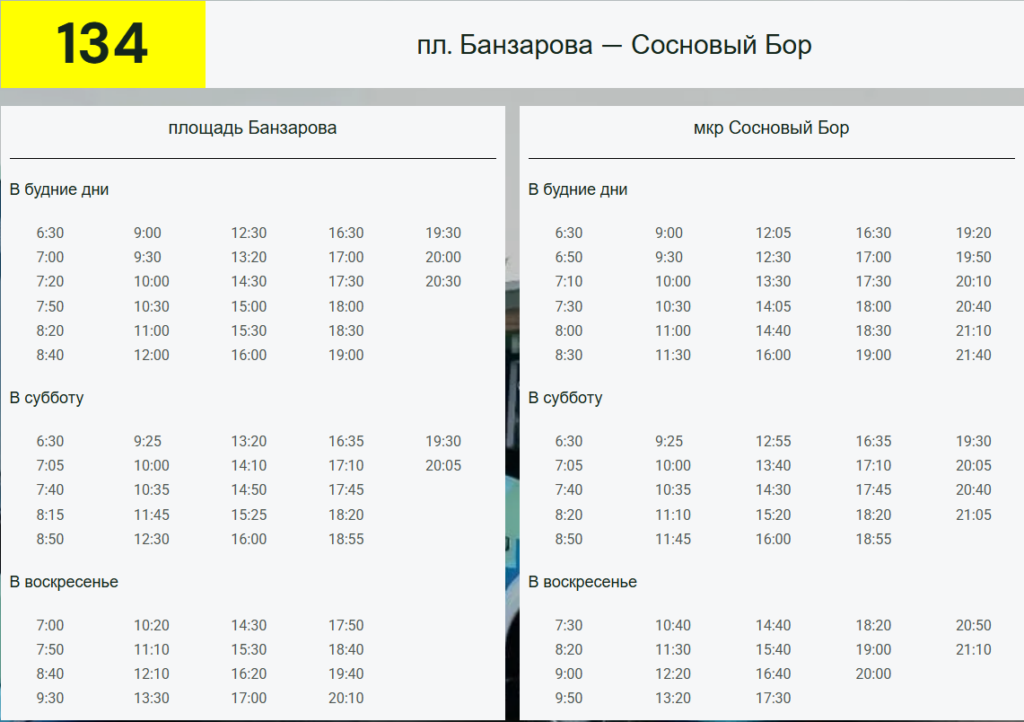Pick weekday 19:00 departure from площадь Банзарова
The width and height of the screenshot is (1024, 722).
pyautogui.click(x=346, y=355)
